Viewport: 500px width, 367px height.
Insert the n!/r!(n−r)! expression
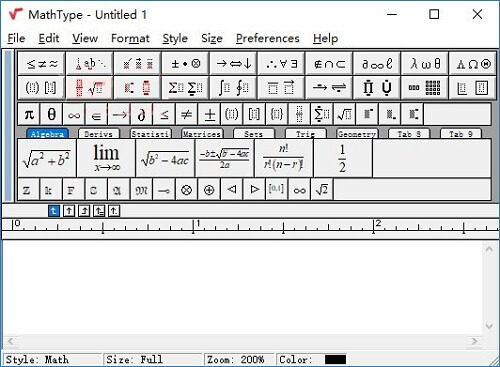[284, 158]
